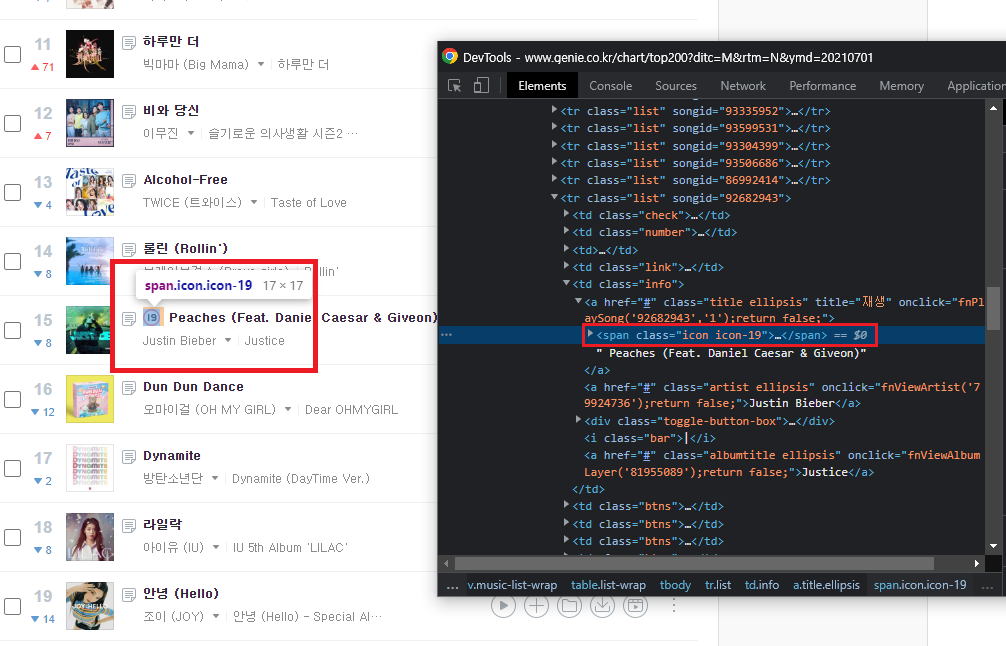
Task: Open lyrics icon for 비와 당신
Action: point(129,112)
